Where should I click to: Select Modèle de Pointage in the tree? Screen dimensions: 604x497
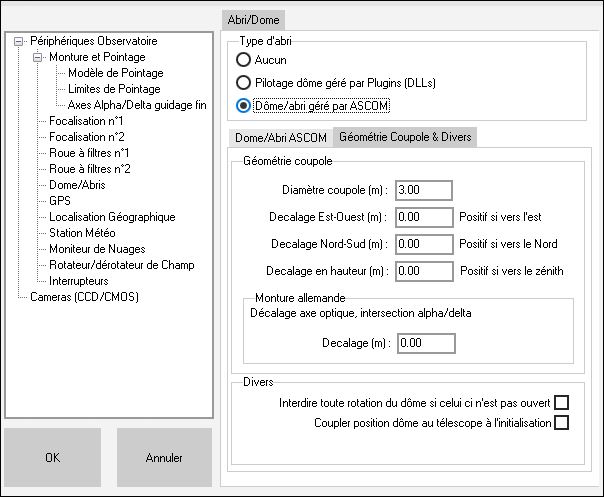[115, 73]
